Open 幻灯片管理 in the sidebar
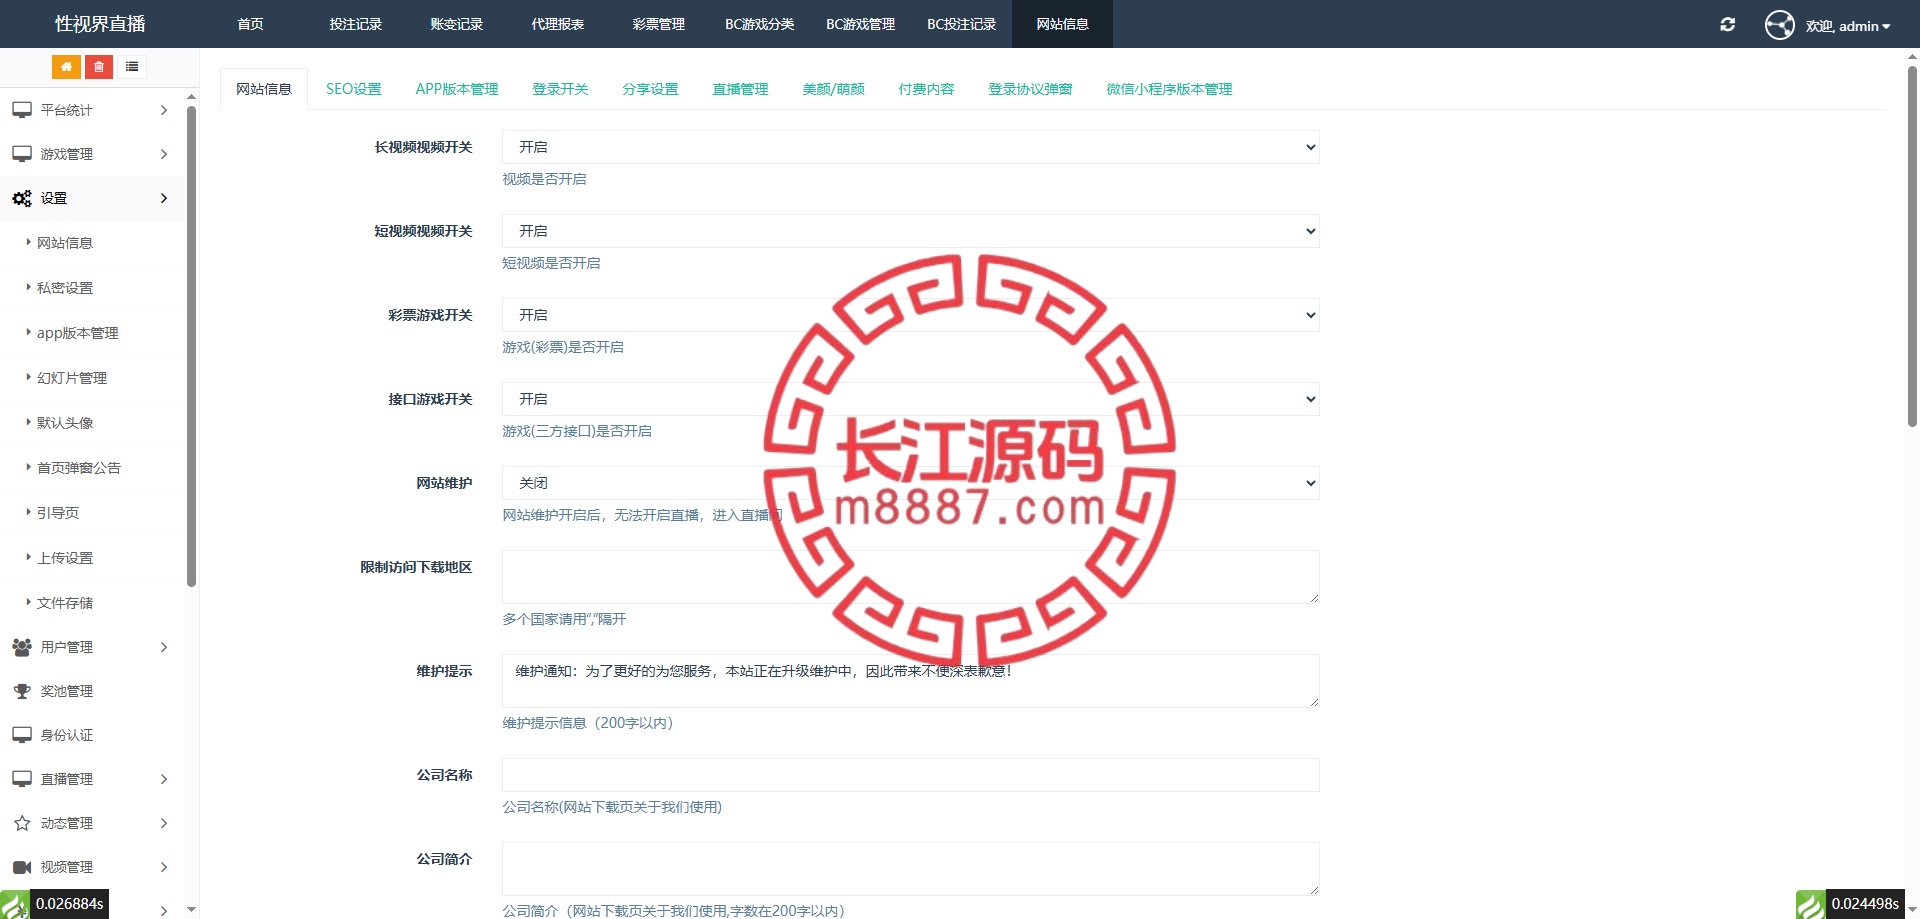Viewport: 1920px width, 919px height. pos(72,378)
